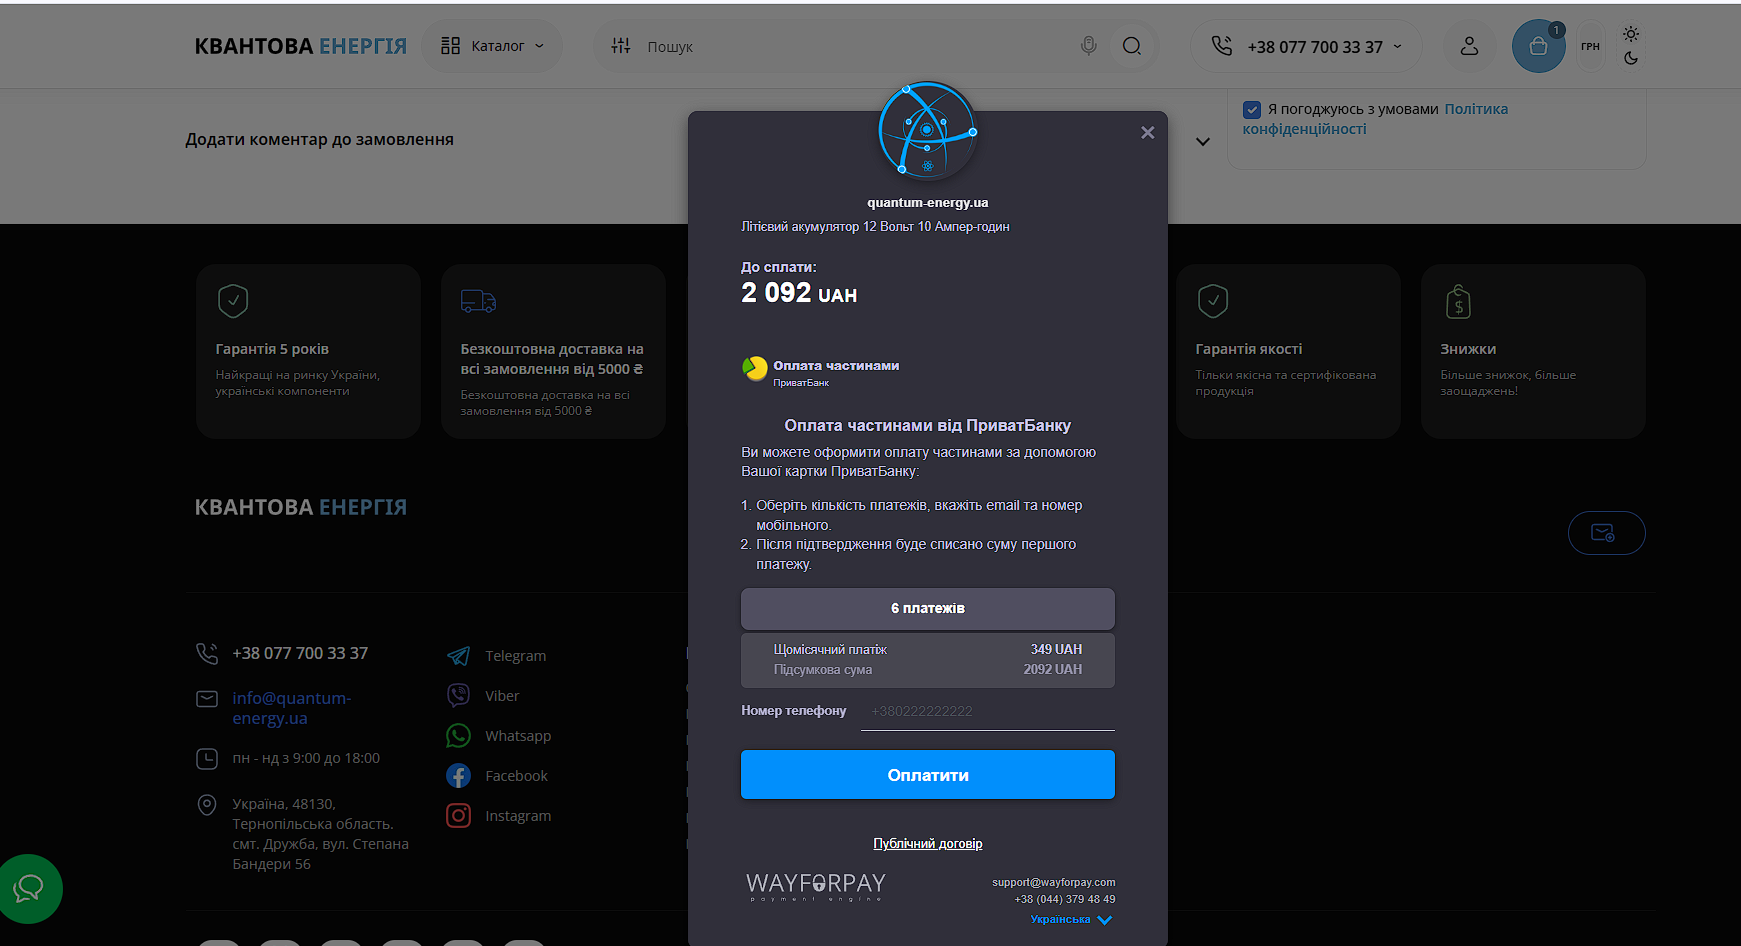Go to КВАНТОВА ЕНЕРГІЯ header logo
This screenshot has height=946, width=1741.
click(301, 46)
